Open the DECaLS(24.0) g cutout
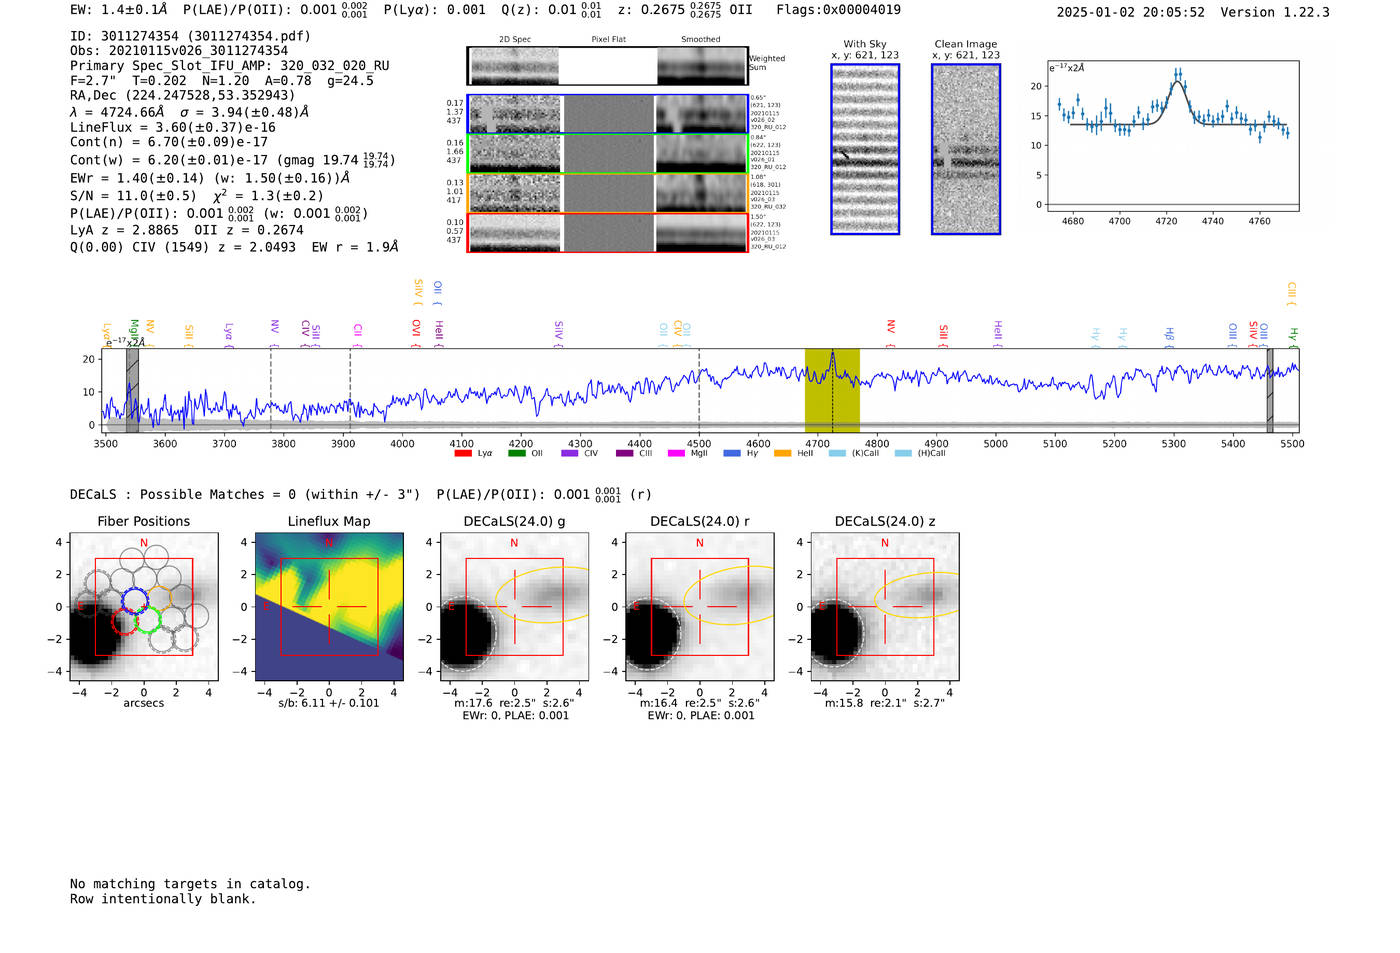This screenshot has height=953, width=1400. tap(514, 606)
